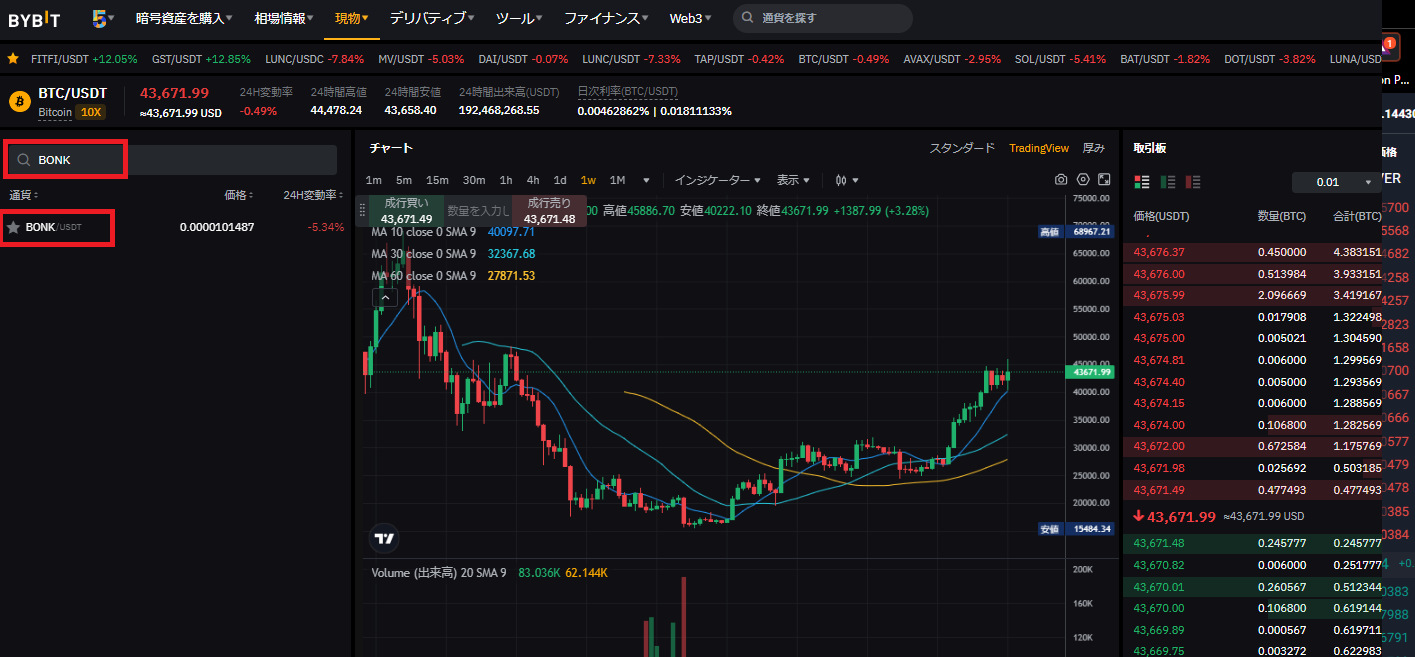Click the 43671.99 current price marker on chart axis

click(1090, 372)
